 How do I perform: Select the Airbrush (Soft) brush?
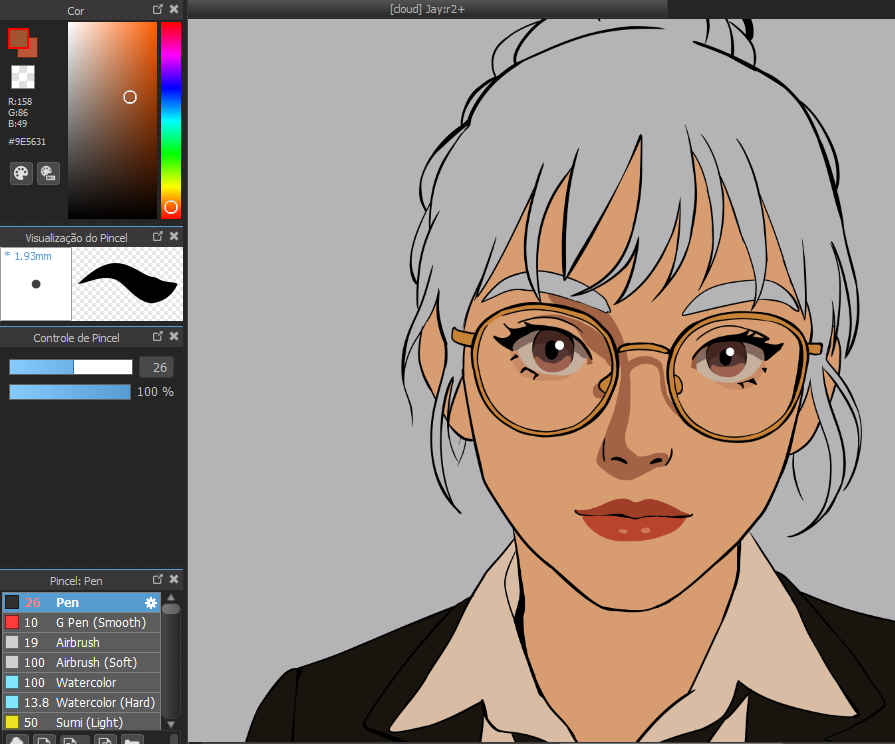[82, 662]
